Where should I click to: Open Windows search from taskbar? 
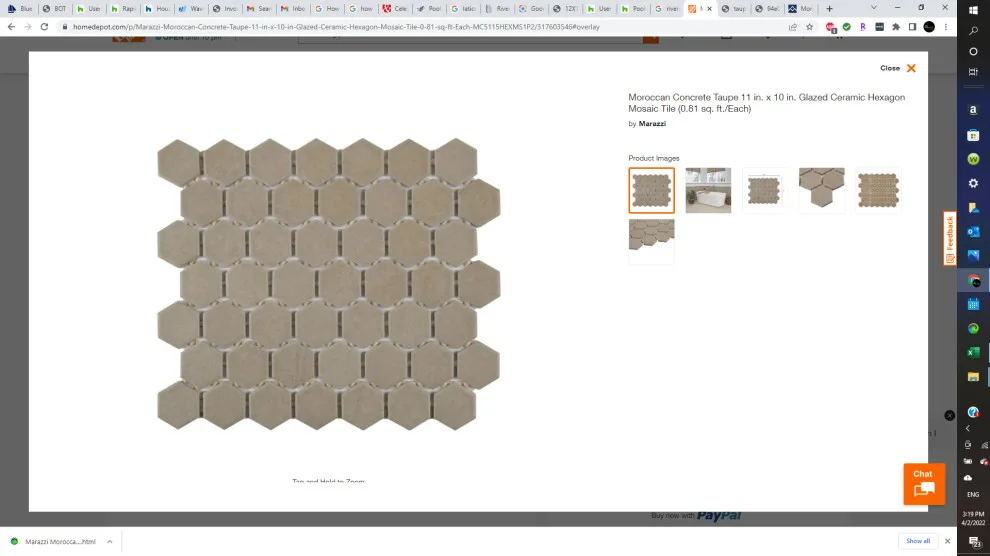point(973,30)
